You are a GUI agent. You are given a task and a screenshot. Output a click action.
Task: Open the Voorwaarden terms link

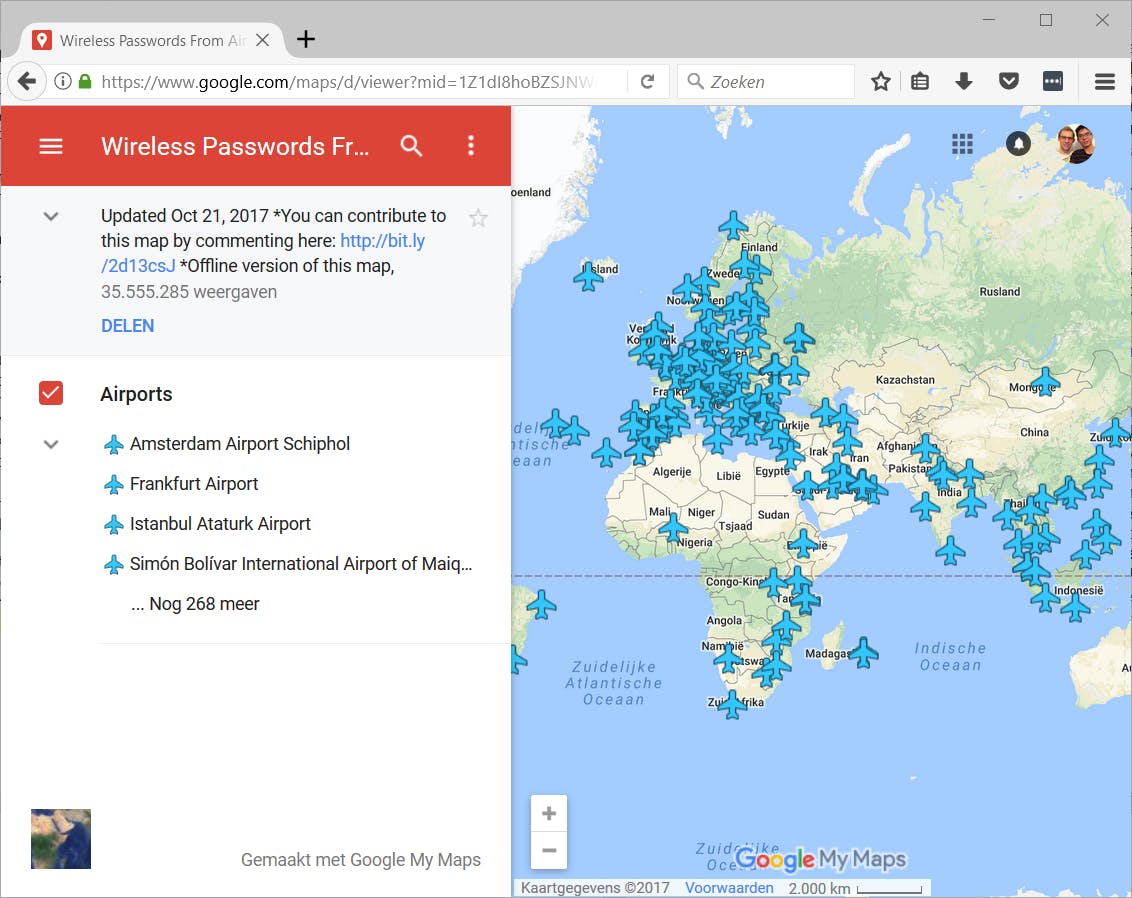729,888
